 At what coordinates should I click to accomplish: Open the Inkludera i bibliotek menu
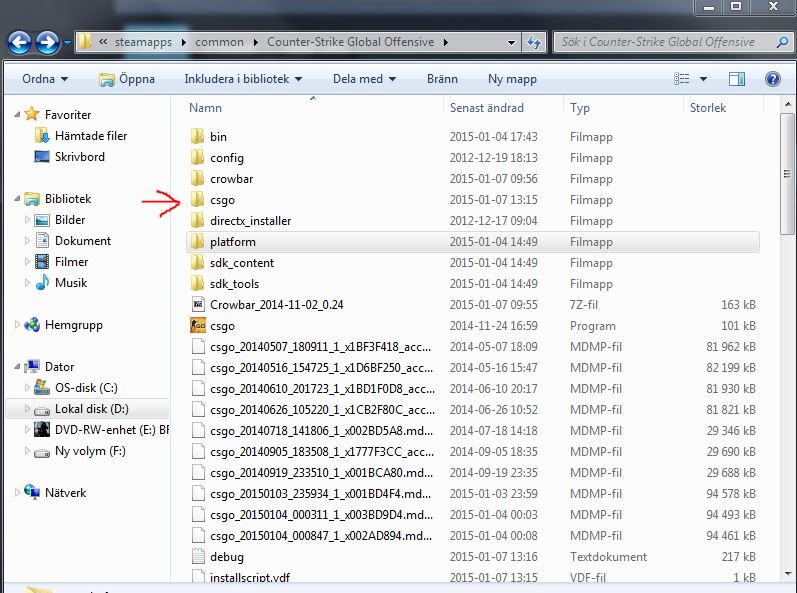pos(243,79)
